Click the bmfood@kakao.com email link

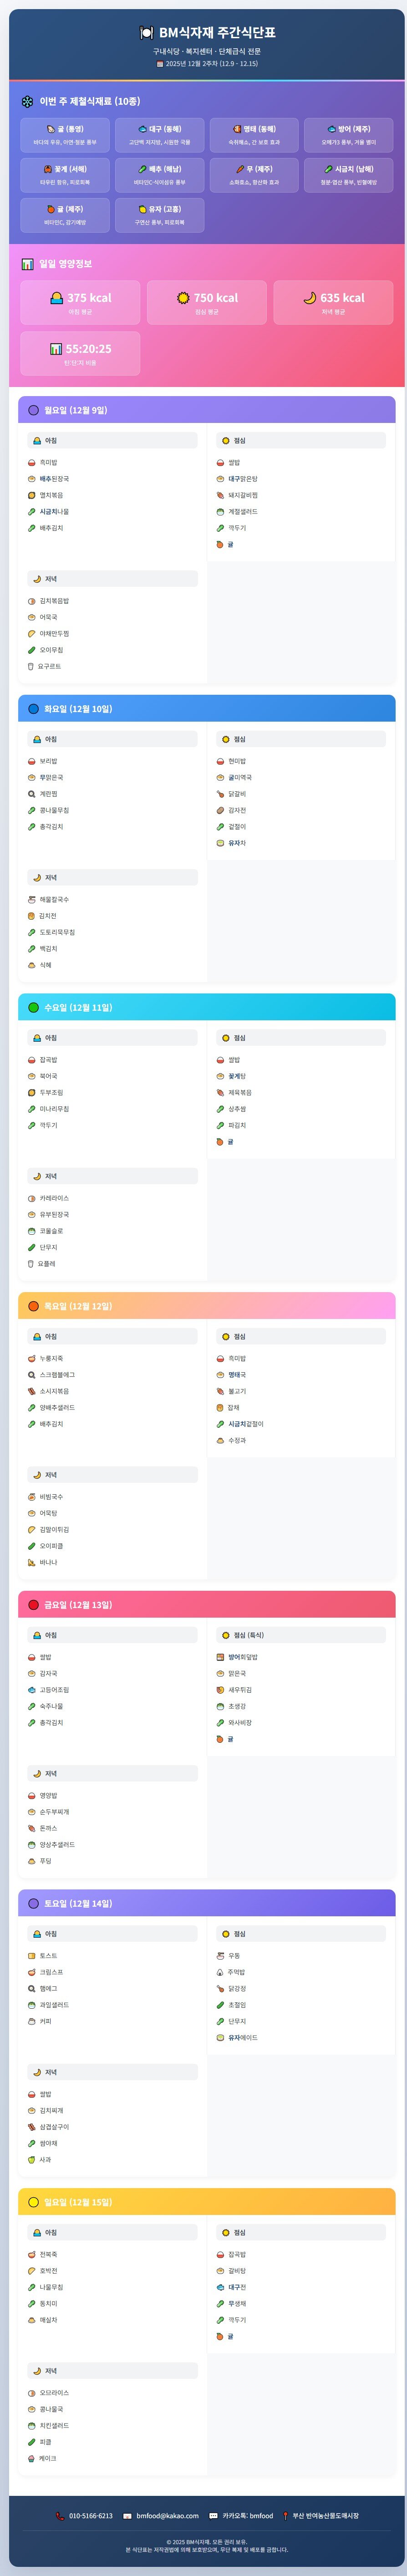(168, 2516)
